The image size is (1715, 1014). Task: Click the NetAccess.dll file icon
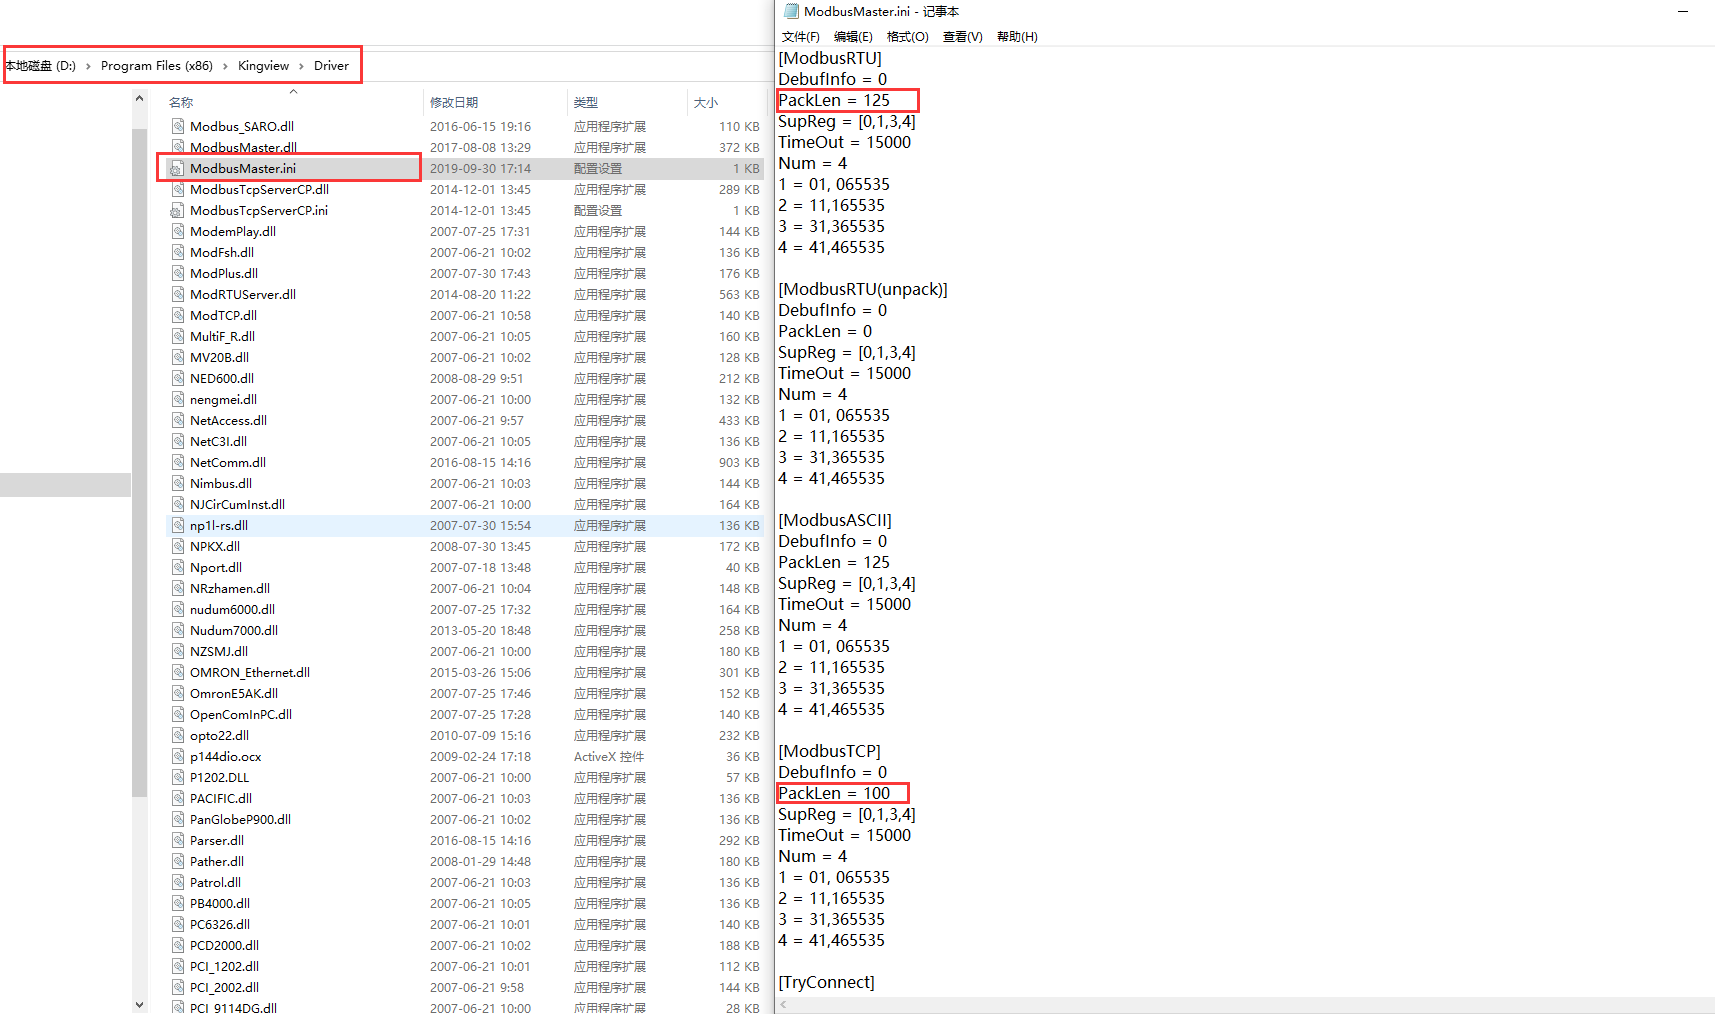(177, 420)
